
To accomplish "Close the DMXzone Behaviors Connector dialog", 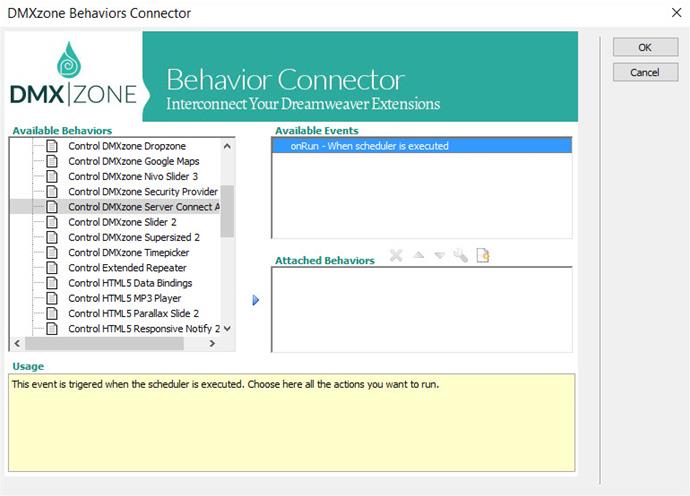I will pyautogui.click(x=677, y=13).
